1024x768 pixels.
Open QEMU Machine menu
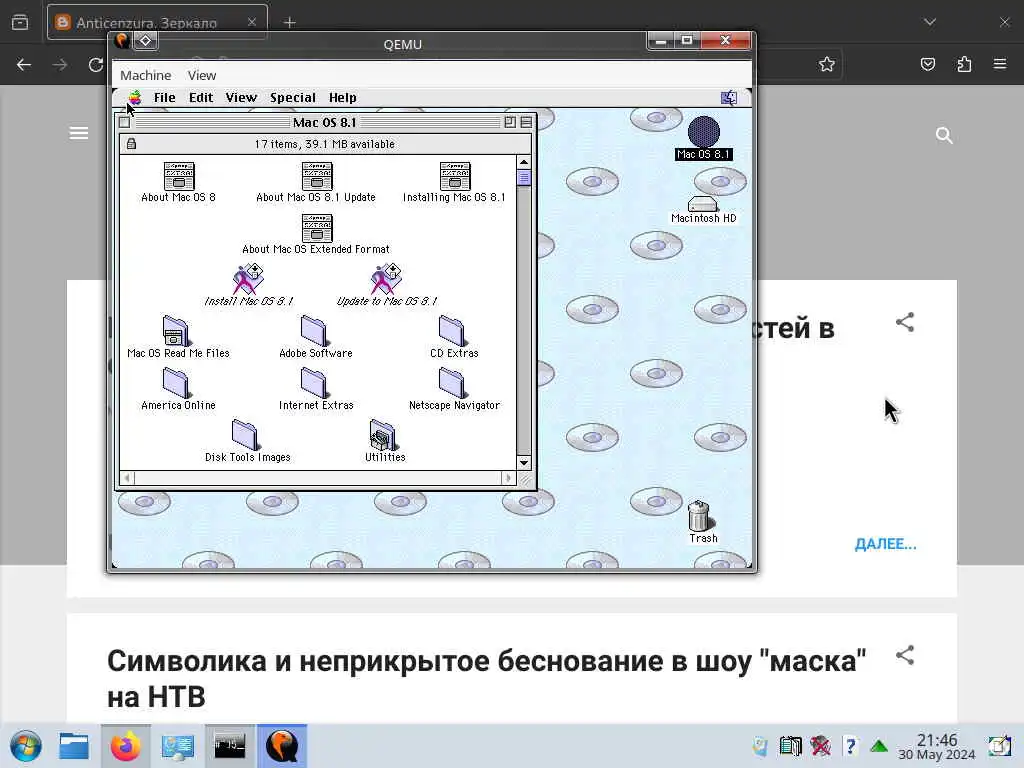coord(146,76)
